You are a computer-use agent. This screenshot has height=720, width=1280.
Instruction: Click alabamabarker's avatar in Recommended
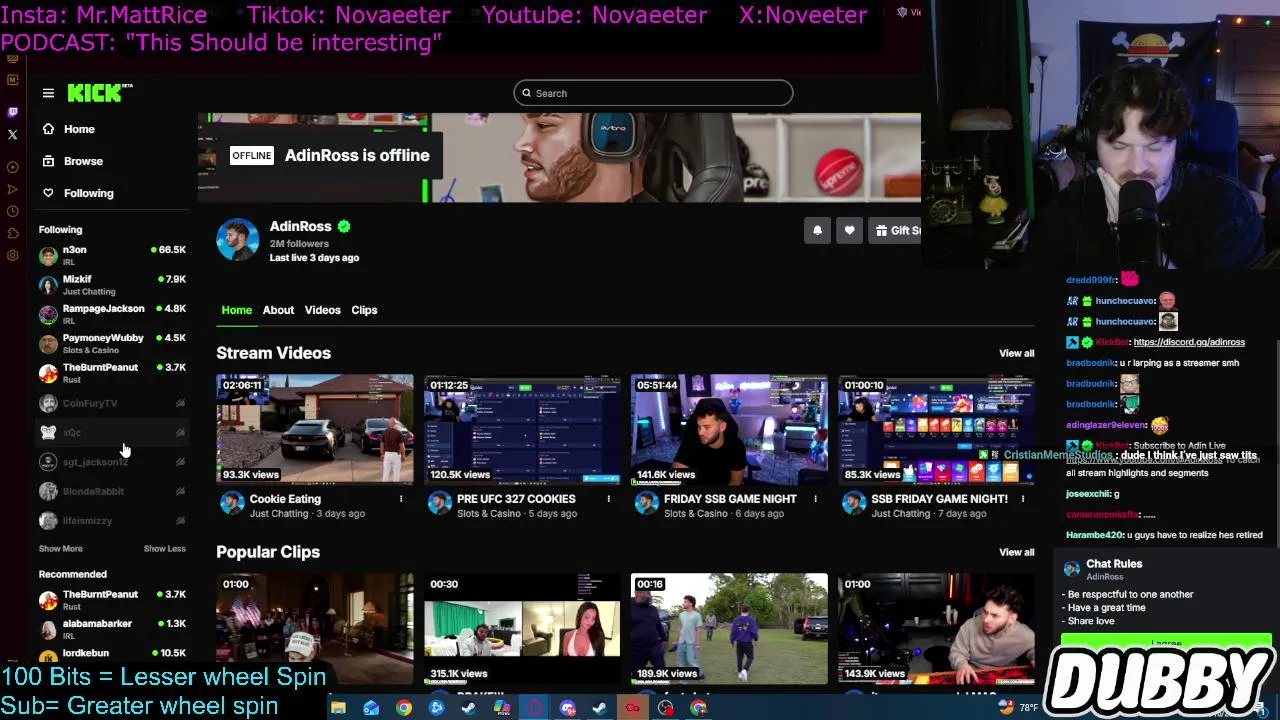pyautogui.click(x=48, y=629)
